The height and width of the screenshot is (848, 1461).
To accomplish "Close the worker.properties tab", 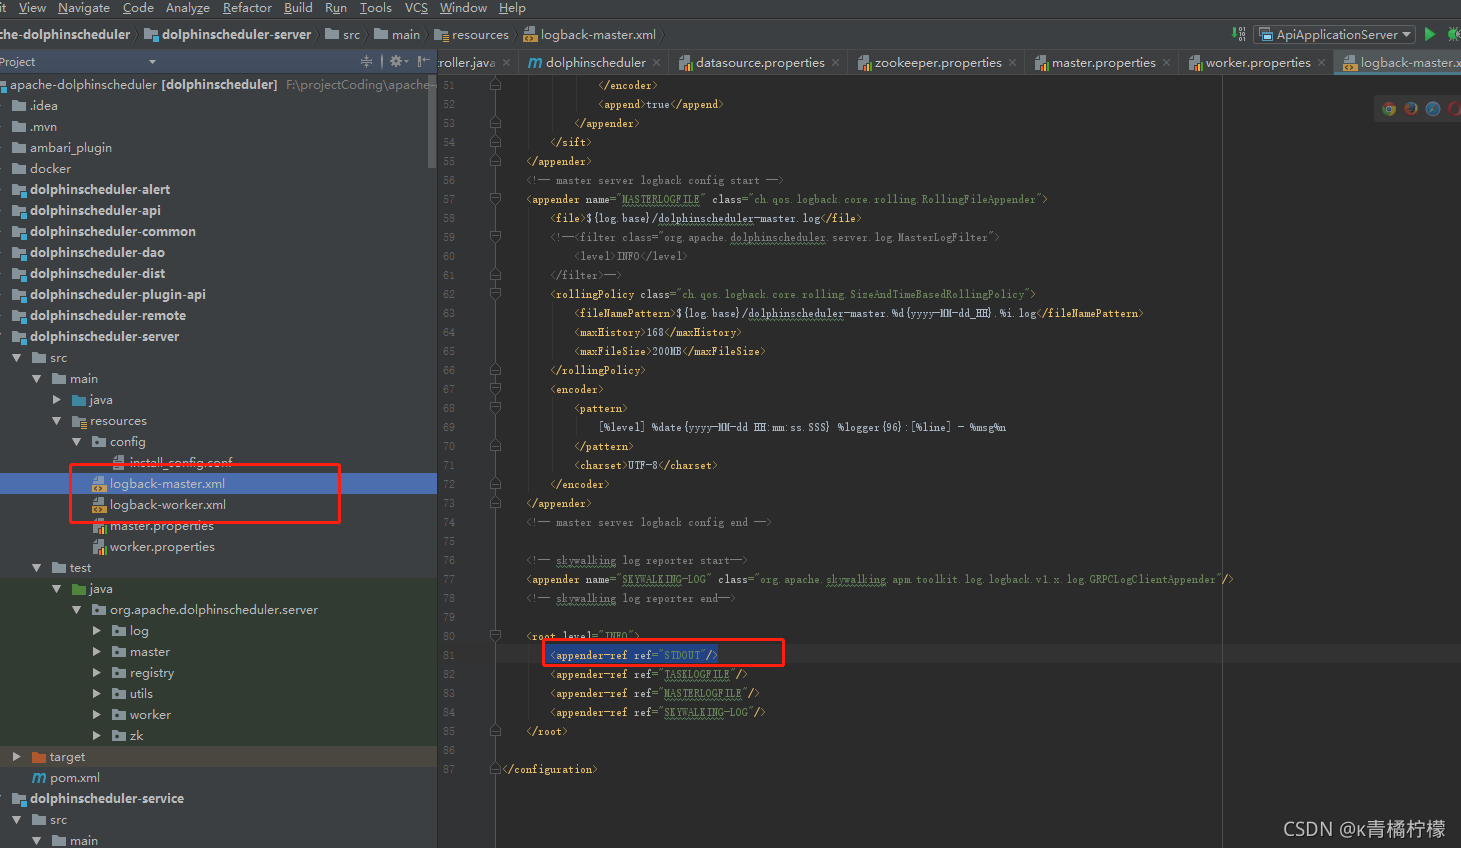I will coord(1321,62).
